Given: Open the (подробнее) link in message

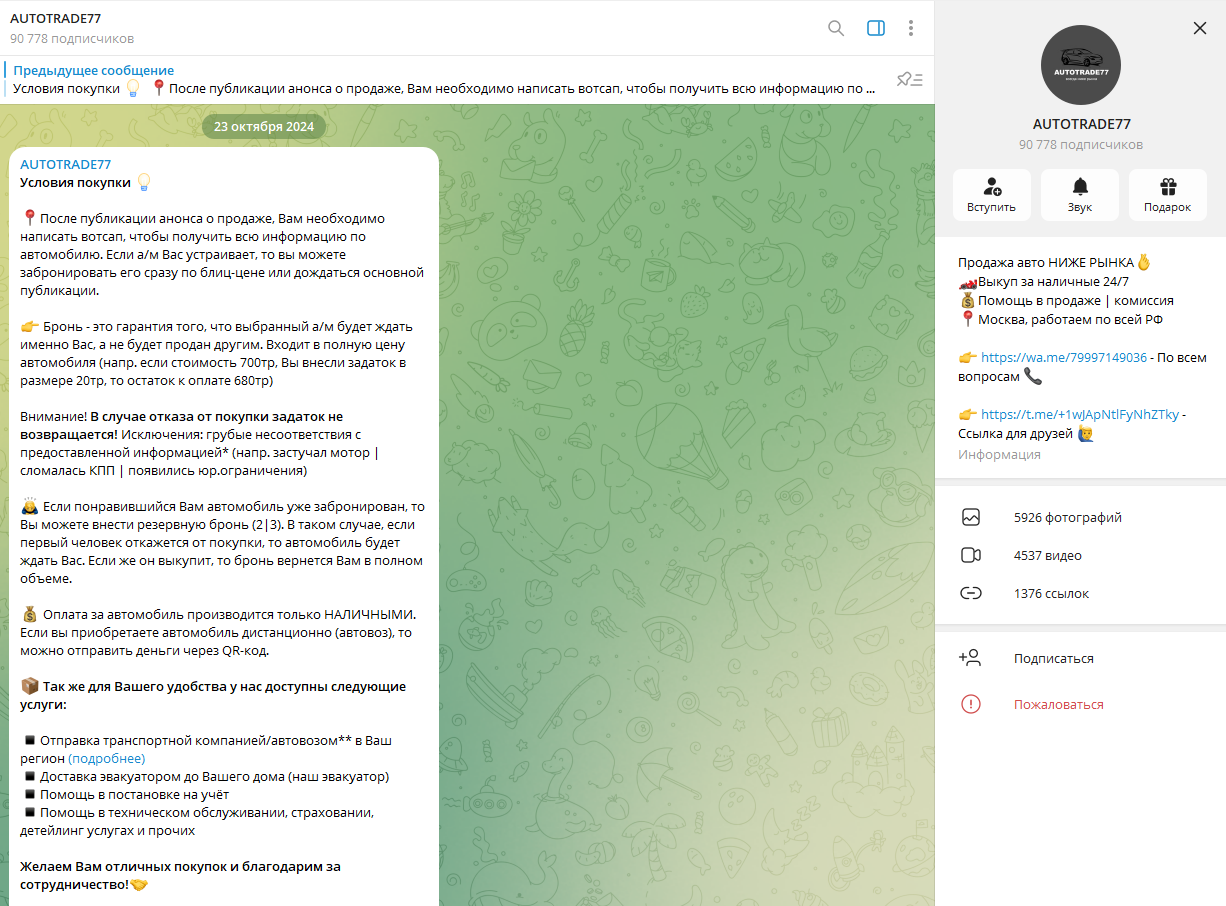Looking at the screenshot, I should tap(107, 759).
